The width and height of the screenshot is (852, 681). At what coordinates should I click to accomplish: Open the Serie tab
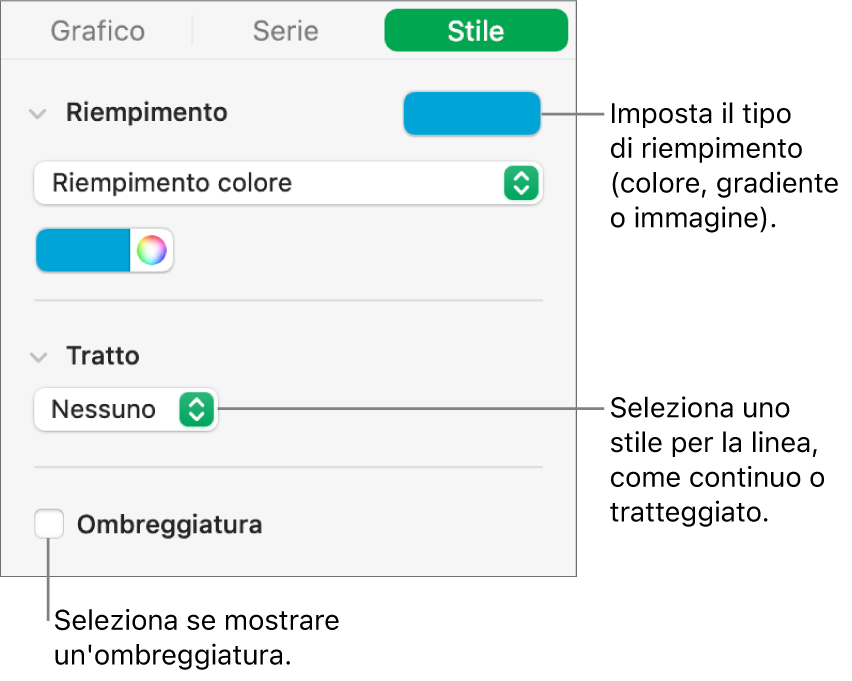[x=287, y=31]
